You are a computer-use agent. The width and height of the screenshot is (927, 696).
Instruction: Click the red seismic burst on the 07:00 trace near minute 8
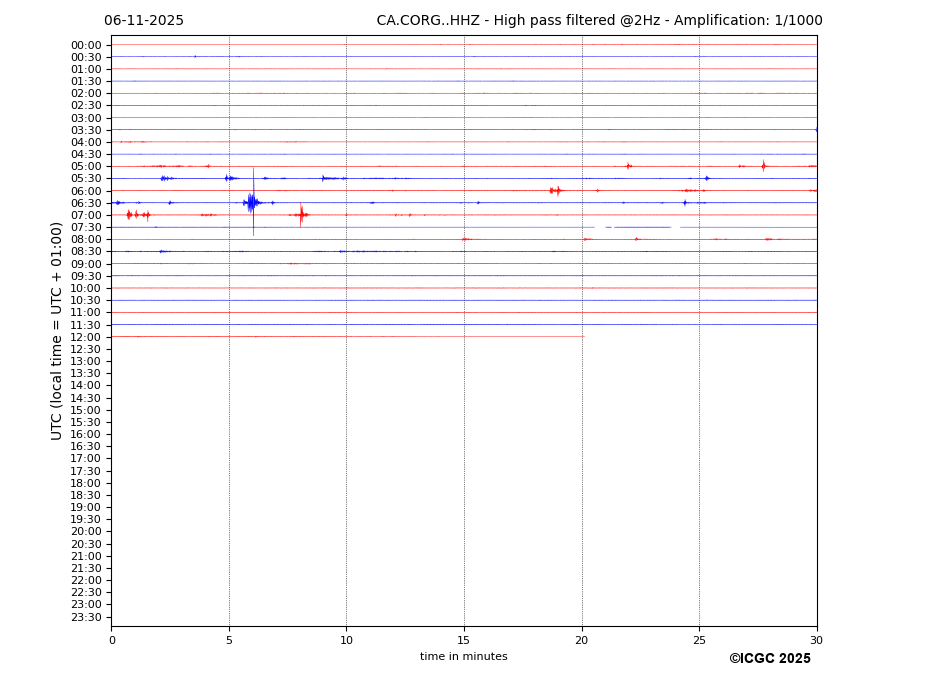301,214
